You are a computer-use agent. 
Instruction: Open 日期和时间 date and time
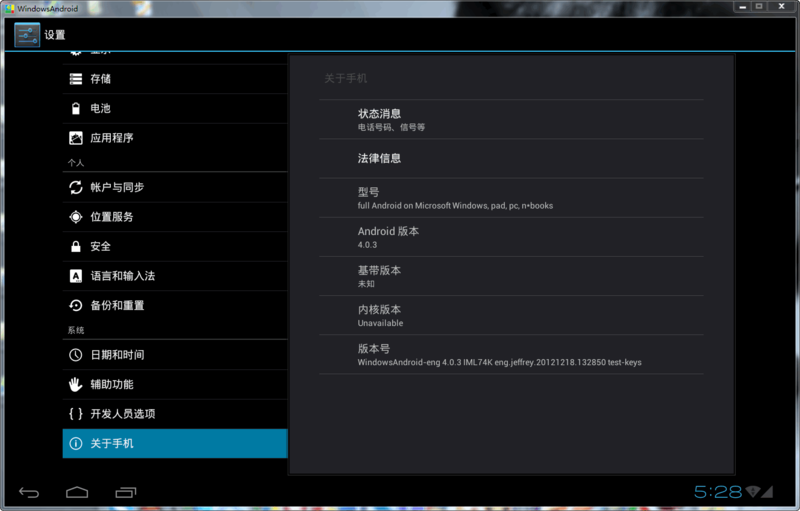click(x=174, y=355)
